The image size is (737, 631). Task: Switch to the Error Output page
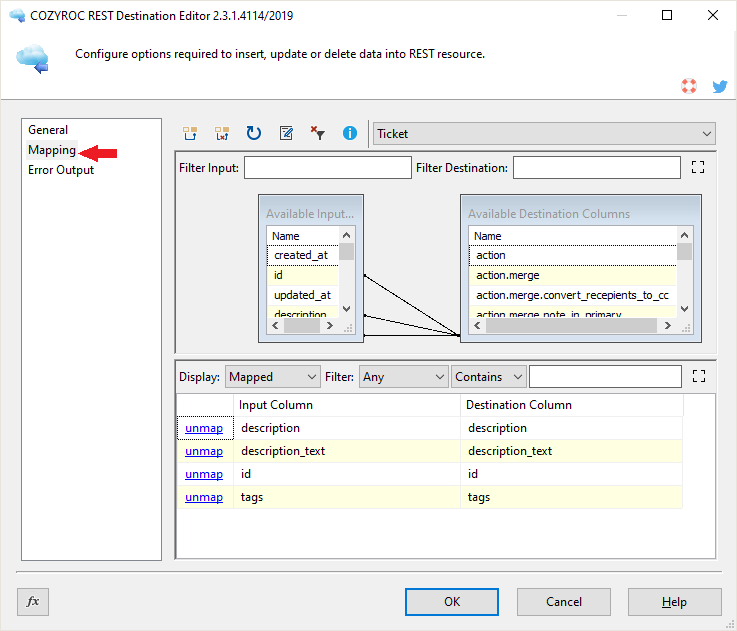coord(61,170)
